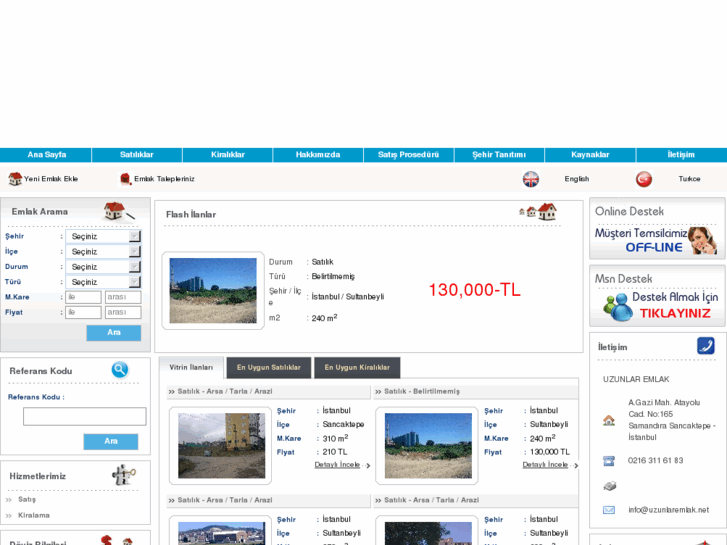Open the Hakkımızda page
This screenshot has height=545, width=727.
[318, 155]
